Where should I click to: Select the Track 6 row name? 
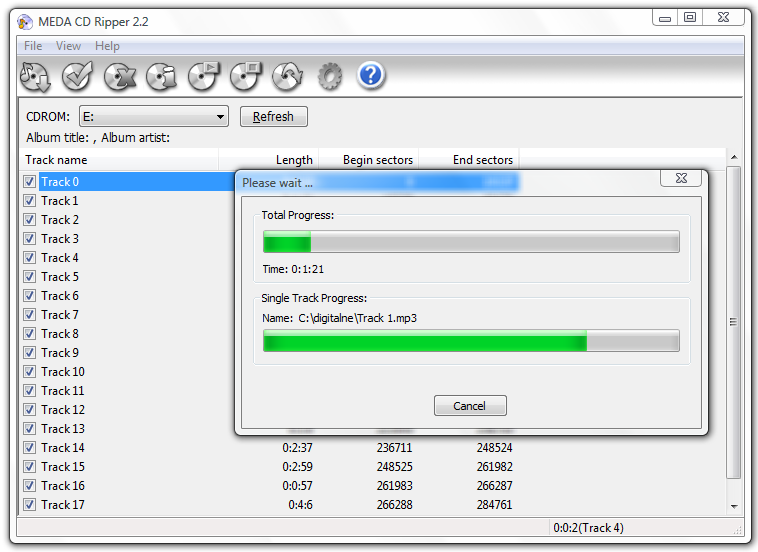60,296
